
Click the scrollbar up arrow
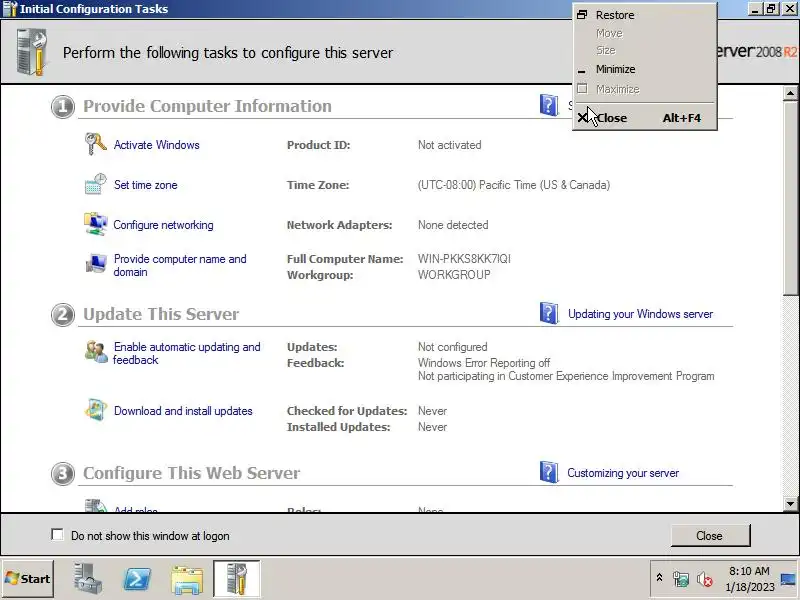(790, 93)
